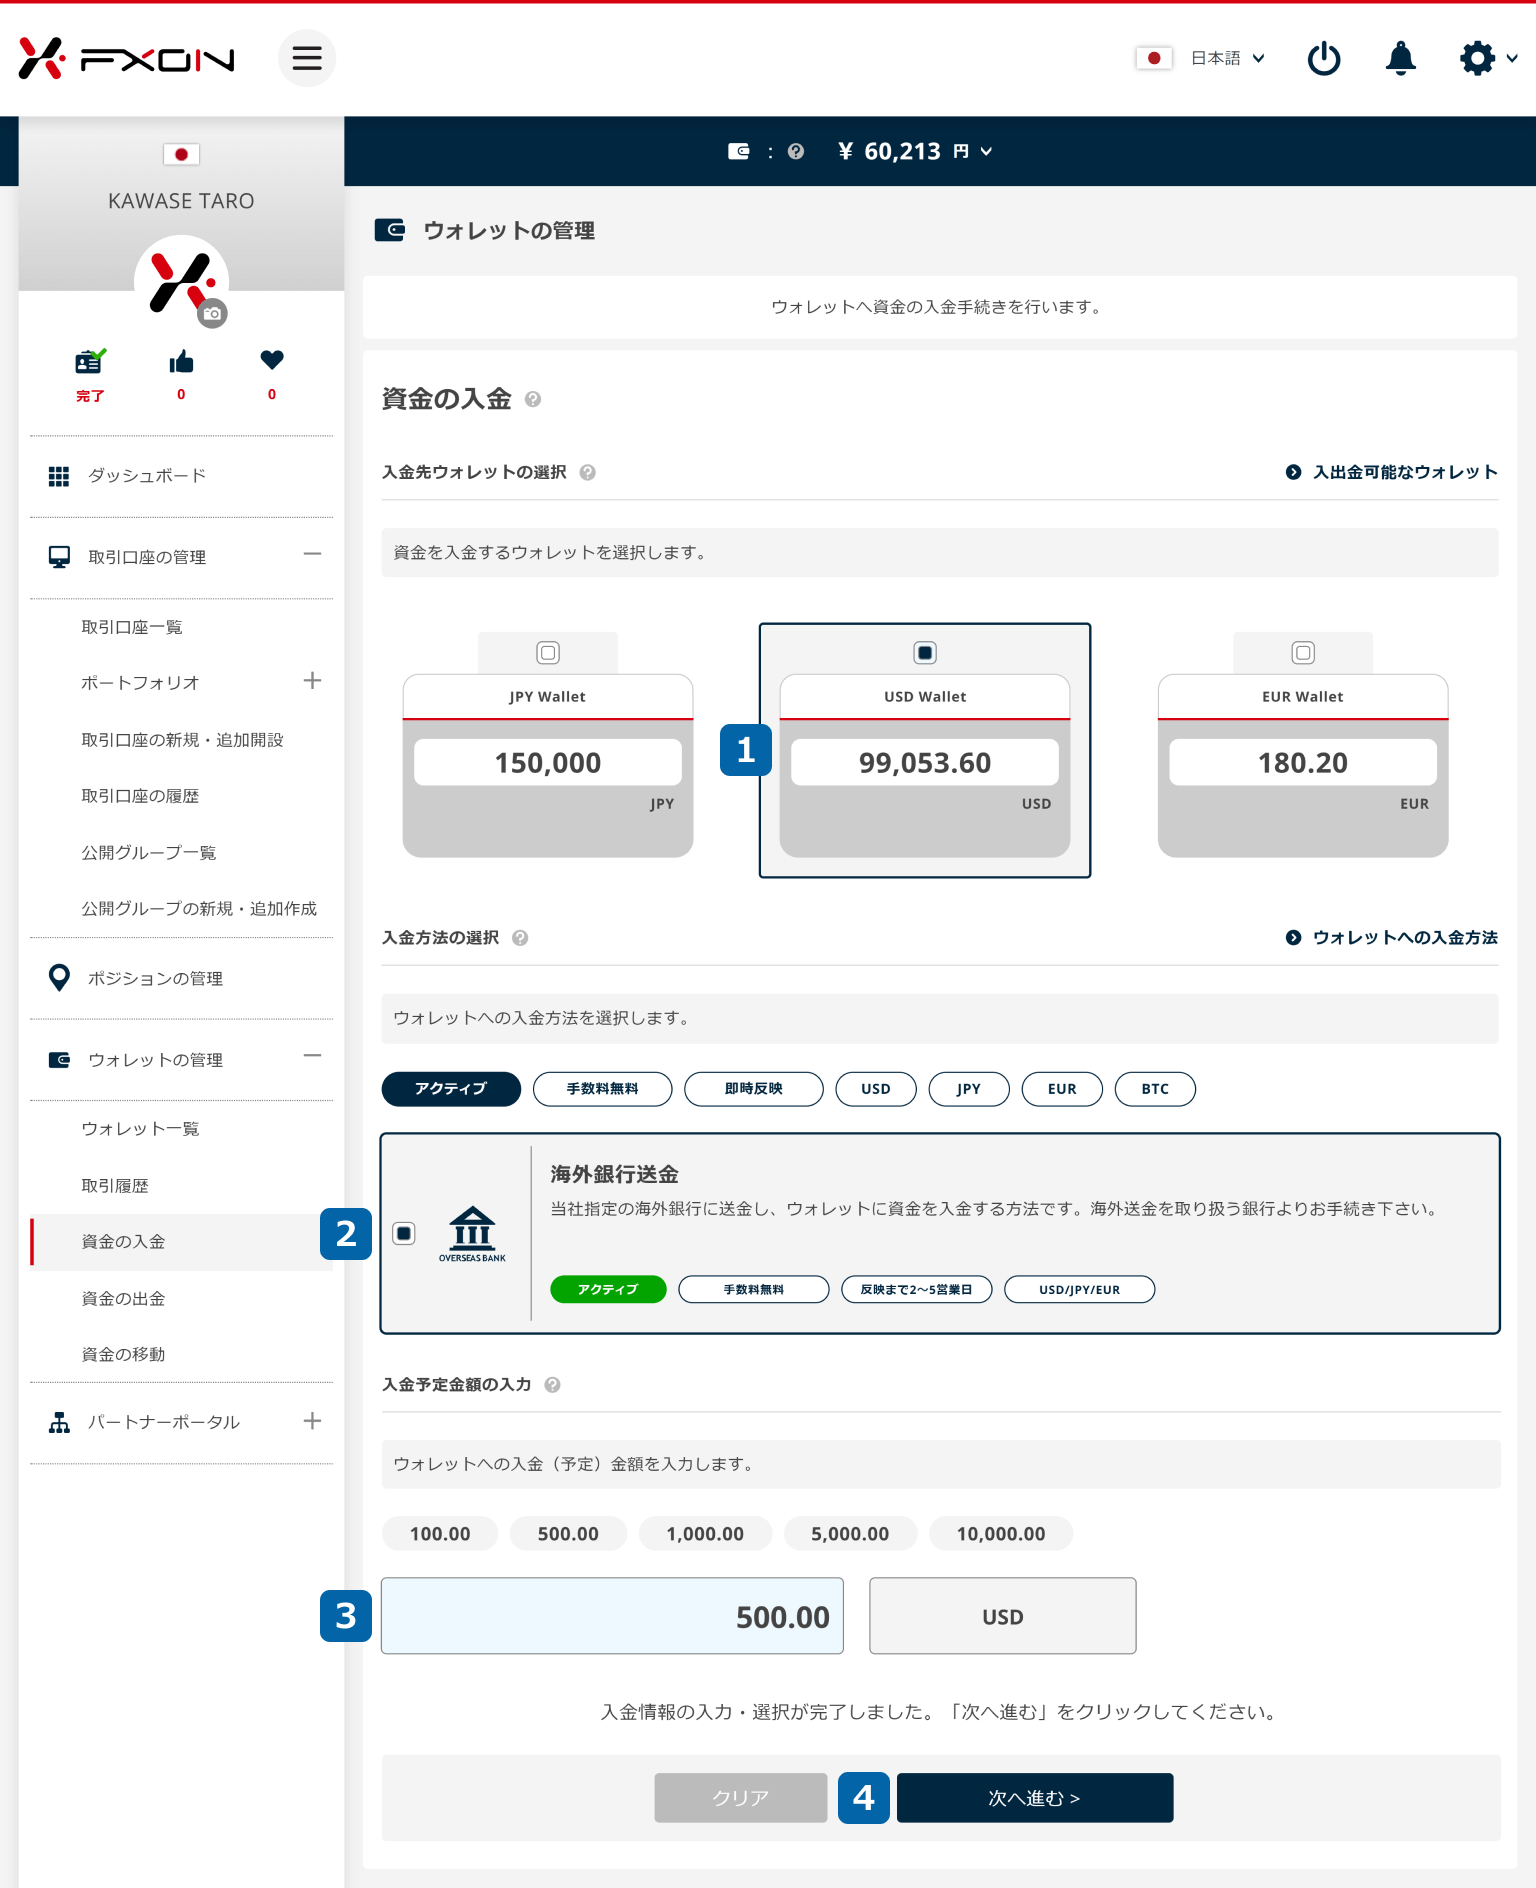The image size is (1536, 1888).
Task: Select the 手数料無料 filter pill
Action: [x=603, y=1089]
